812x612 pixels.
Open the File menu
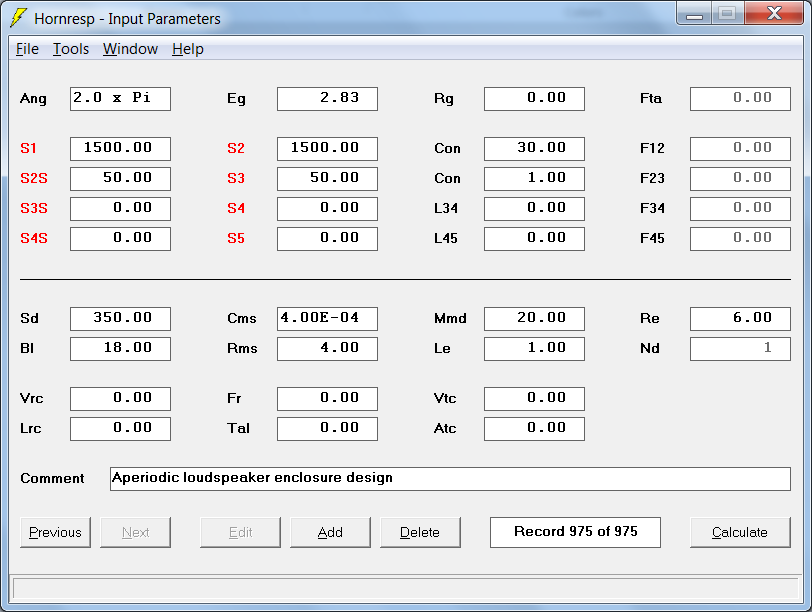coord(27,49)
